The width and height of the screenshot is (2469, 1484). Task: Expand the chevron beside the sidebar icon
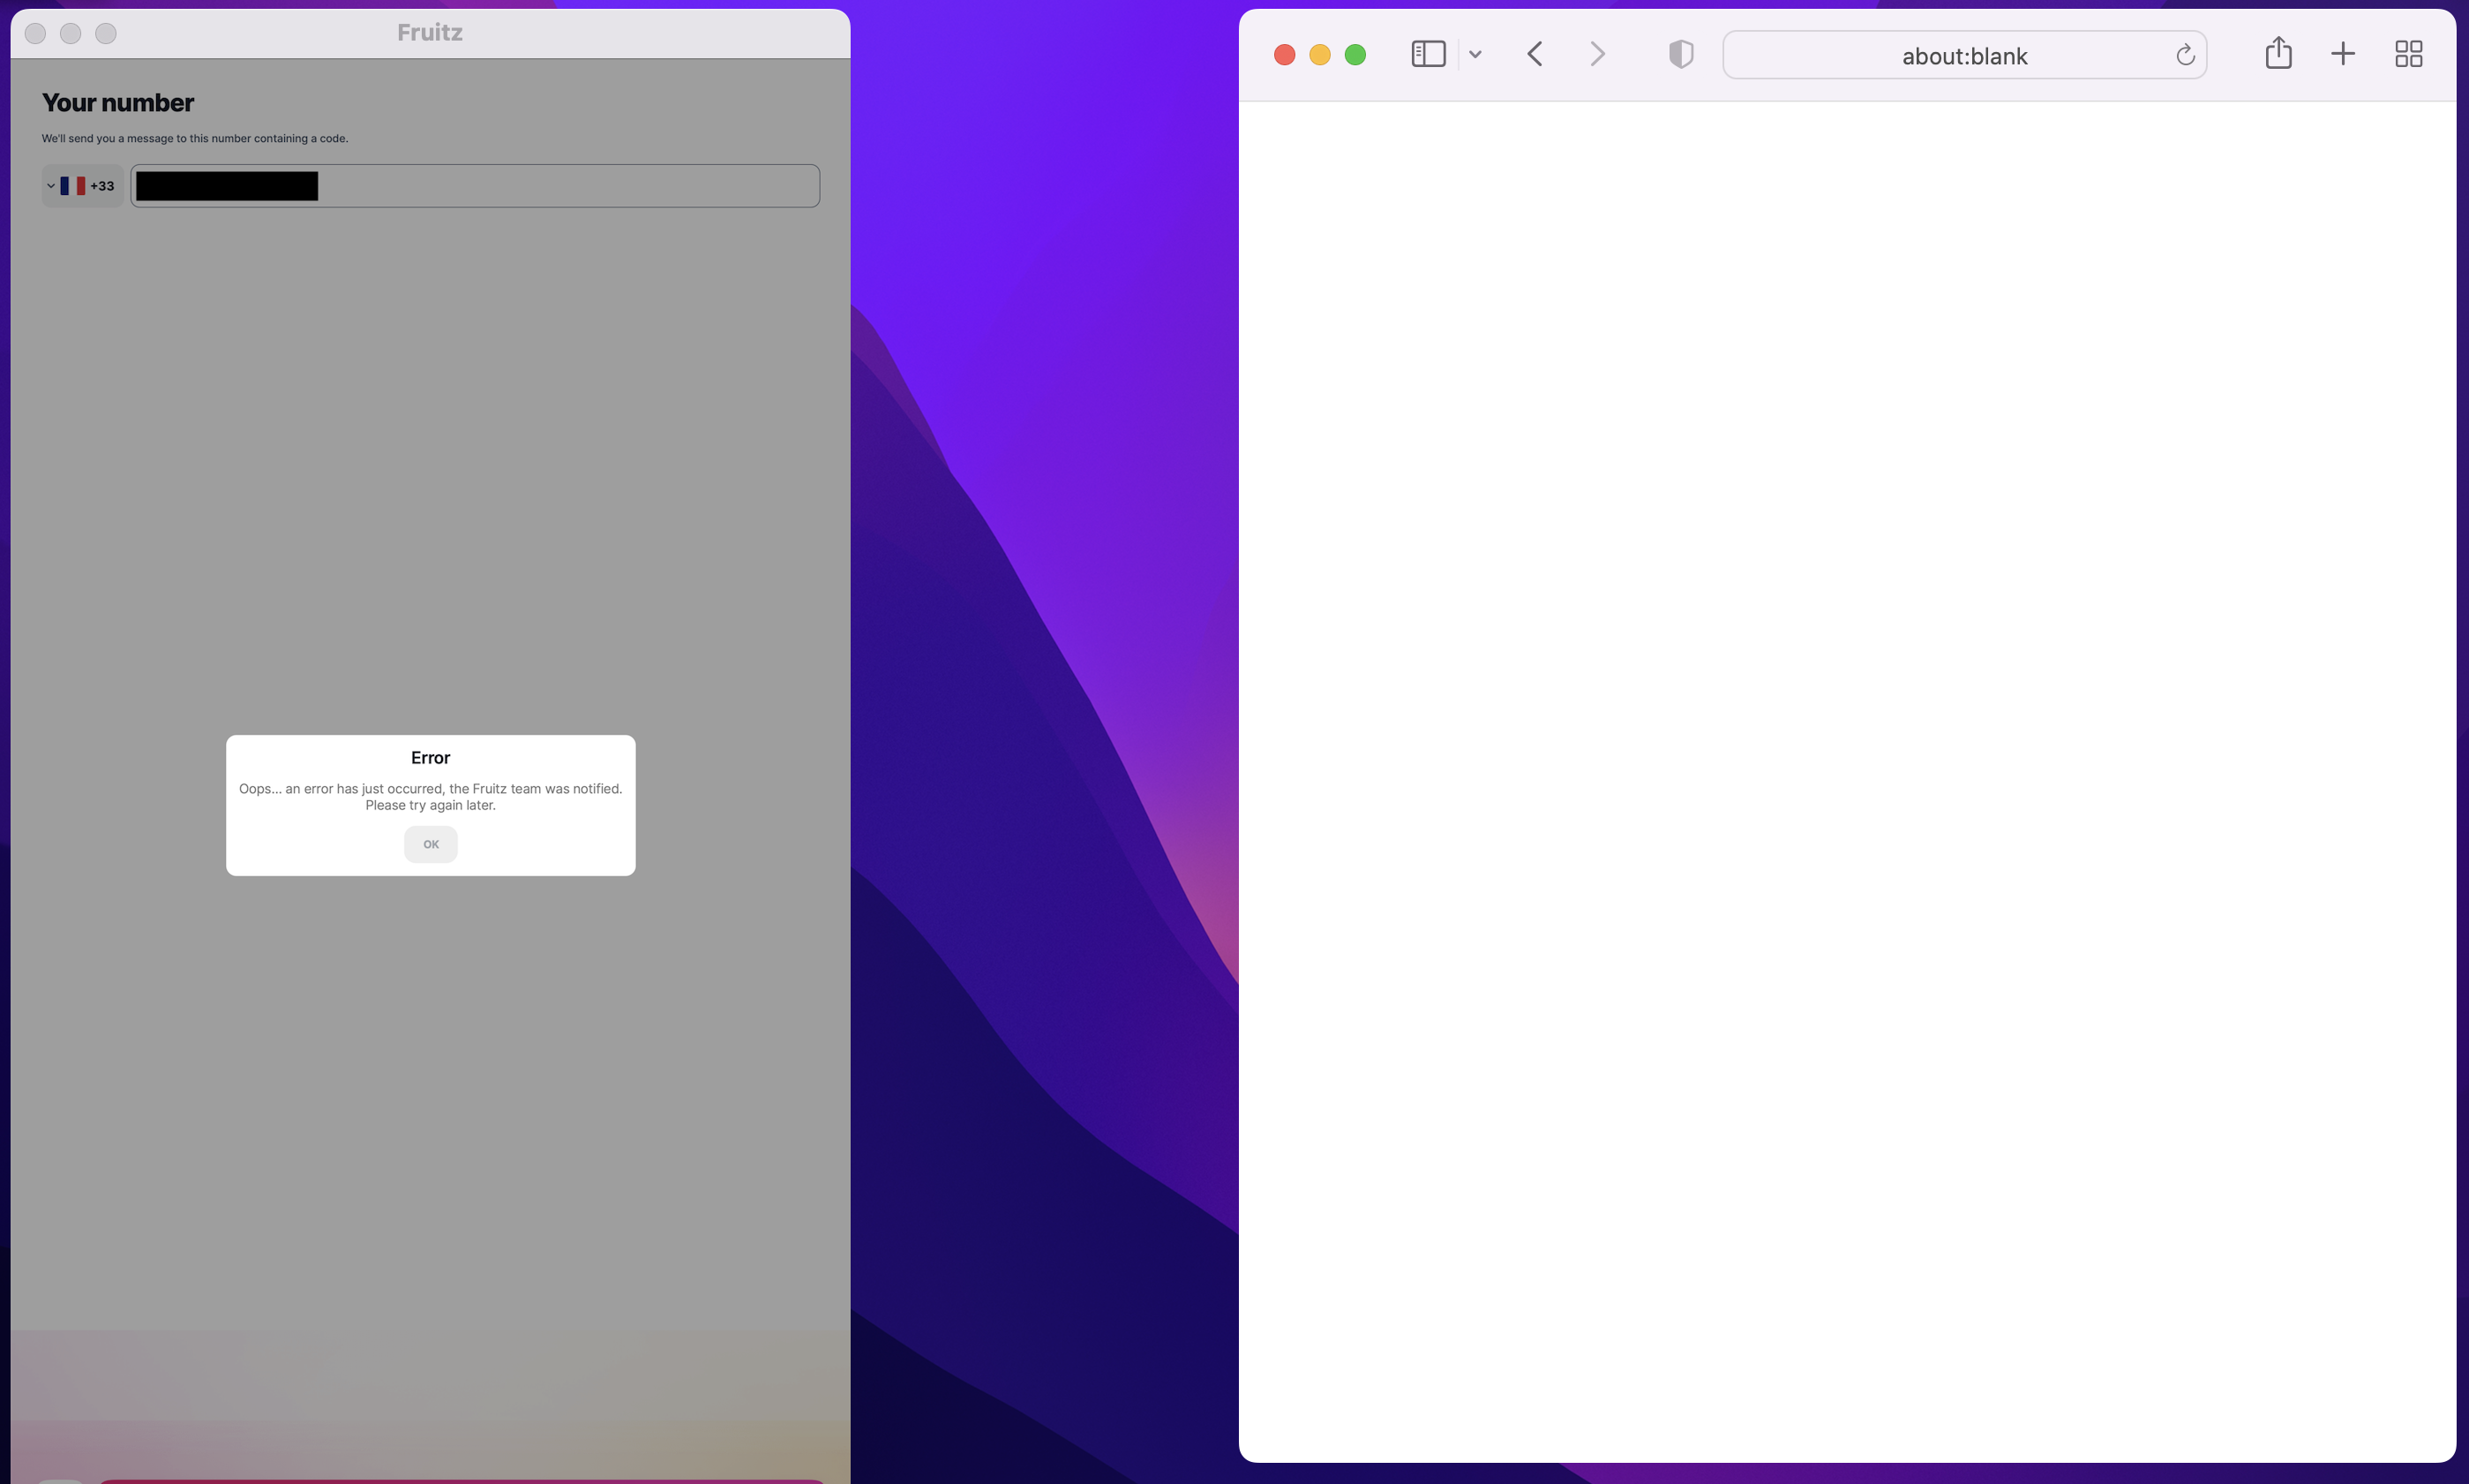(1475, 55)
